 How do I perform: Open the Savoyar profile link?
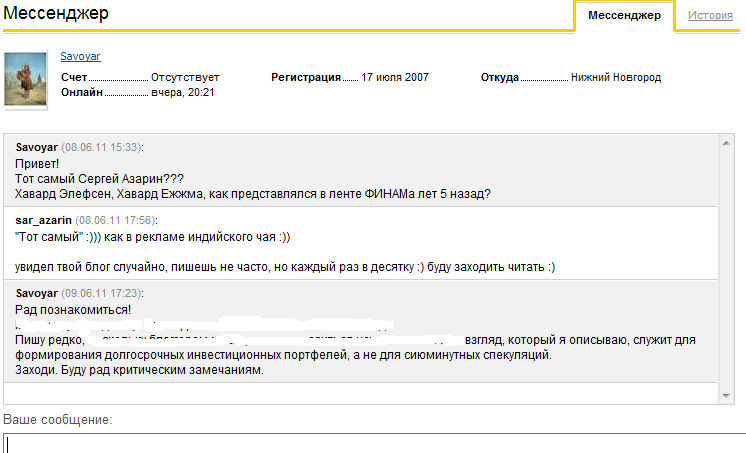[x=80, y=57]
